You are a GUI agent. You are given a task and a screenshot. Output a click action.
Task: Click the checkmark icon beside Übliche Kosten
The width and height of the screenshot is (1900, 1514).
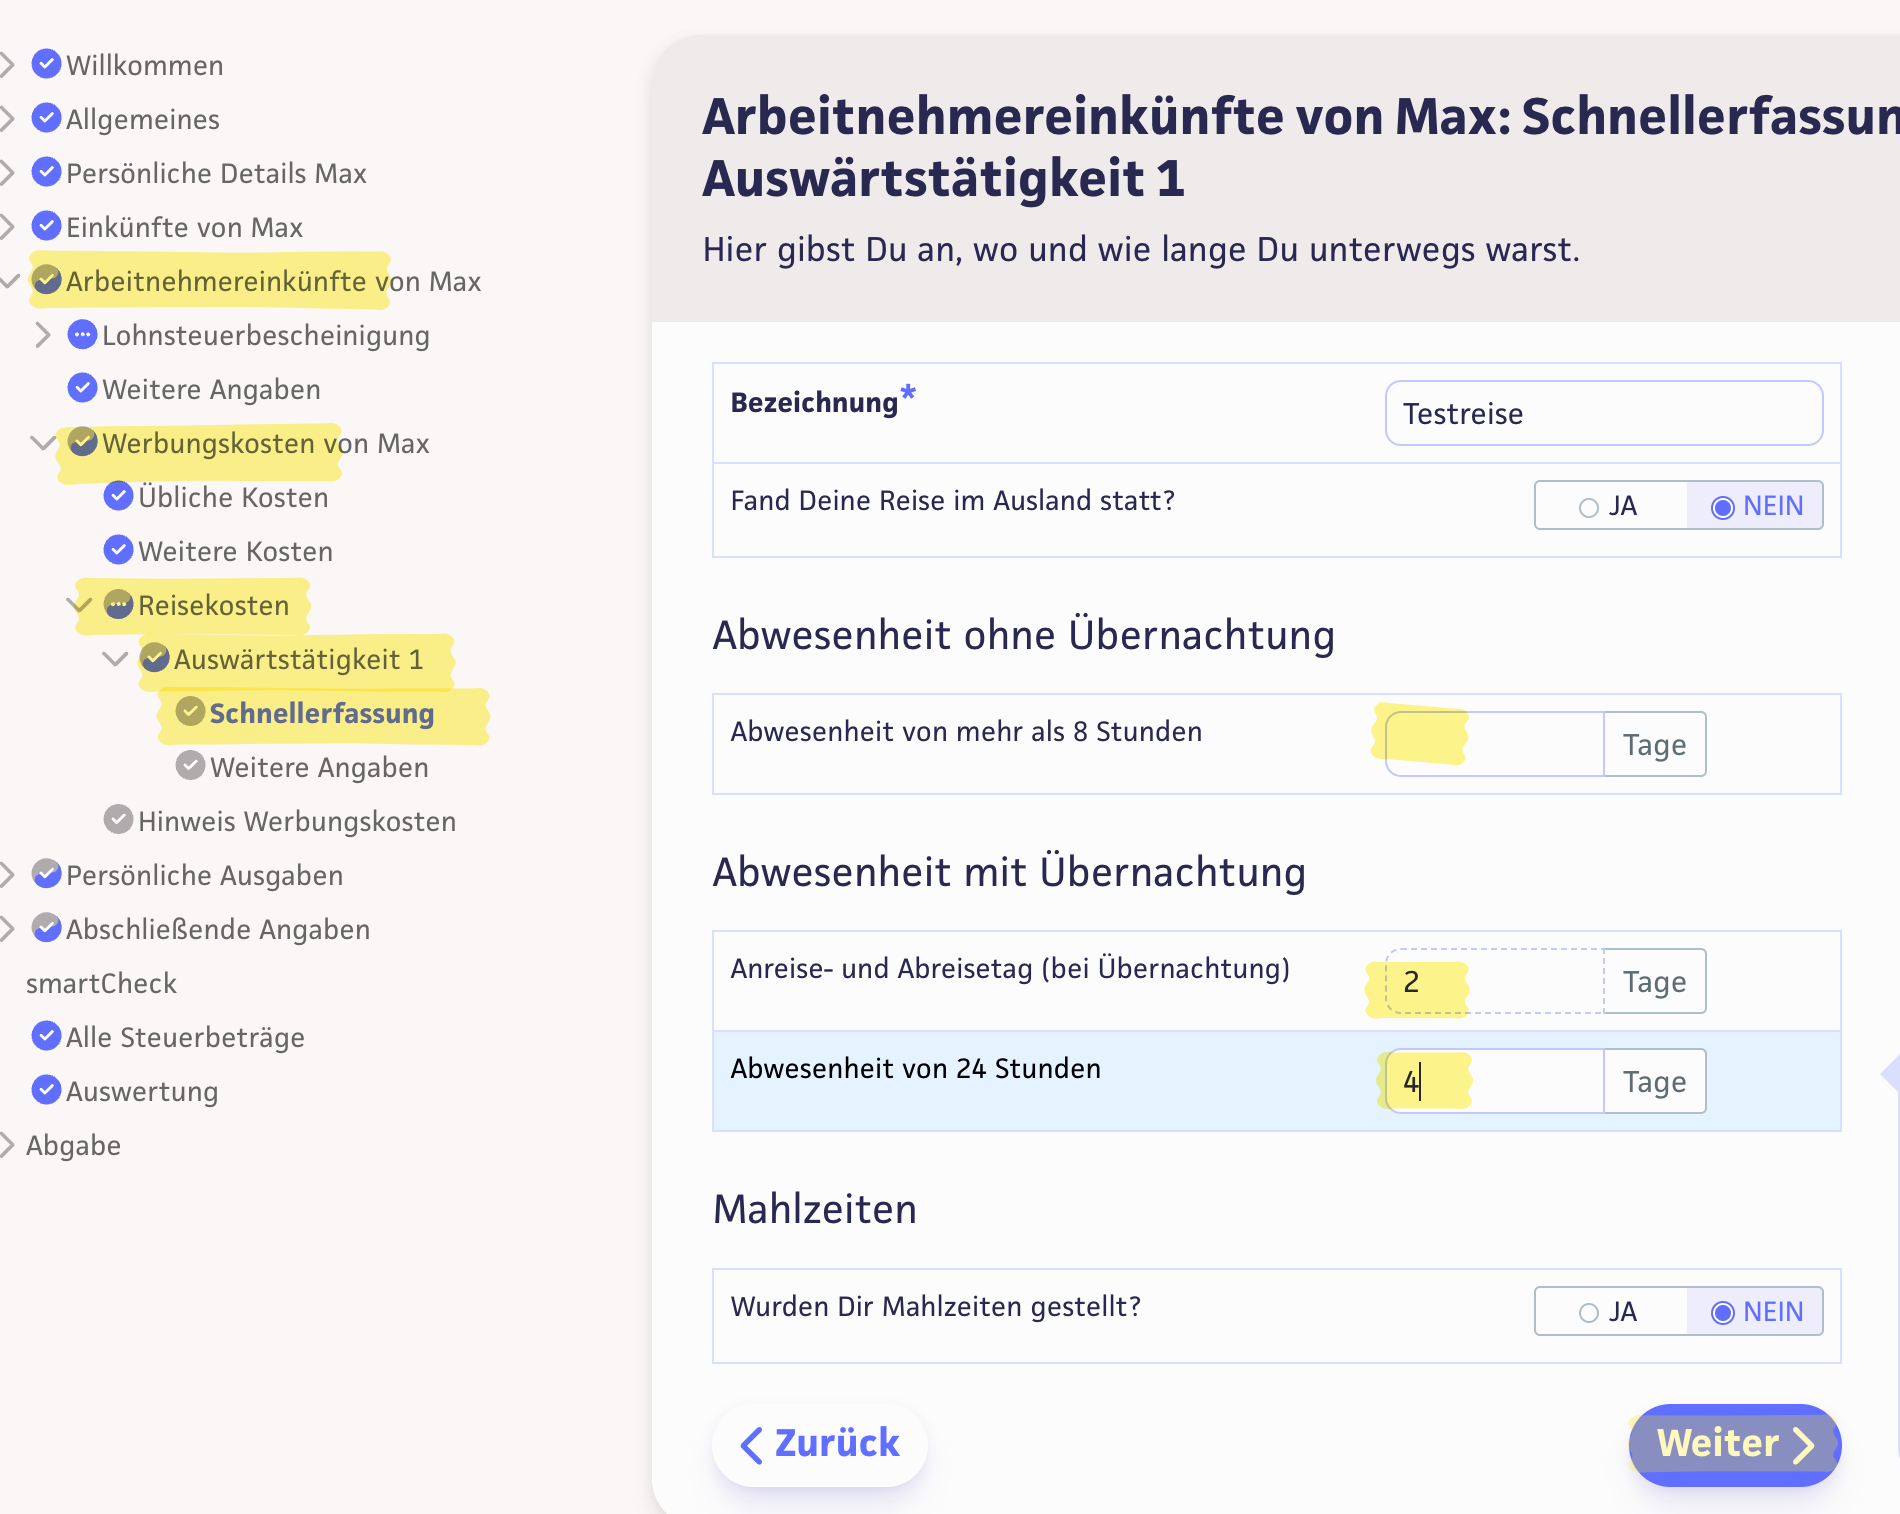(118, 496)
